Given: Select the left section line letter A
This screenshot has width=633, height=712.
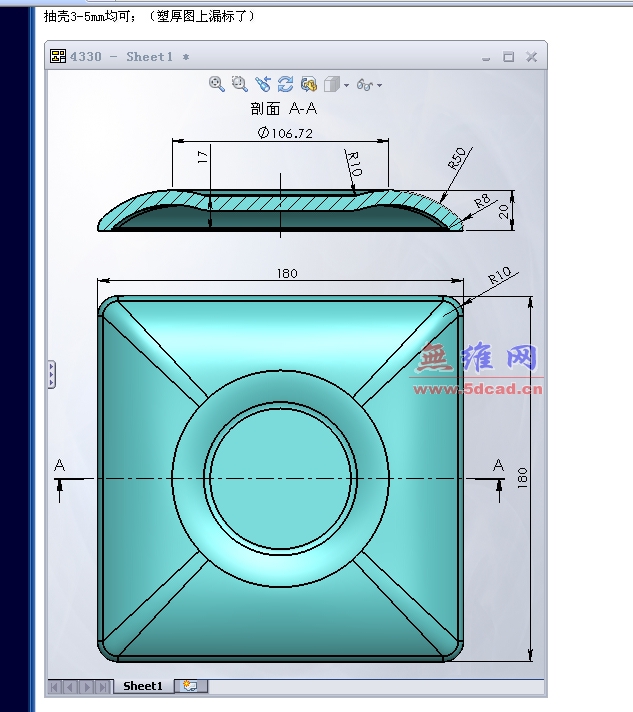Looking at the screenshot, I should pos(59,465).
